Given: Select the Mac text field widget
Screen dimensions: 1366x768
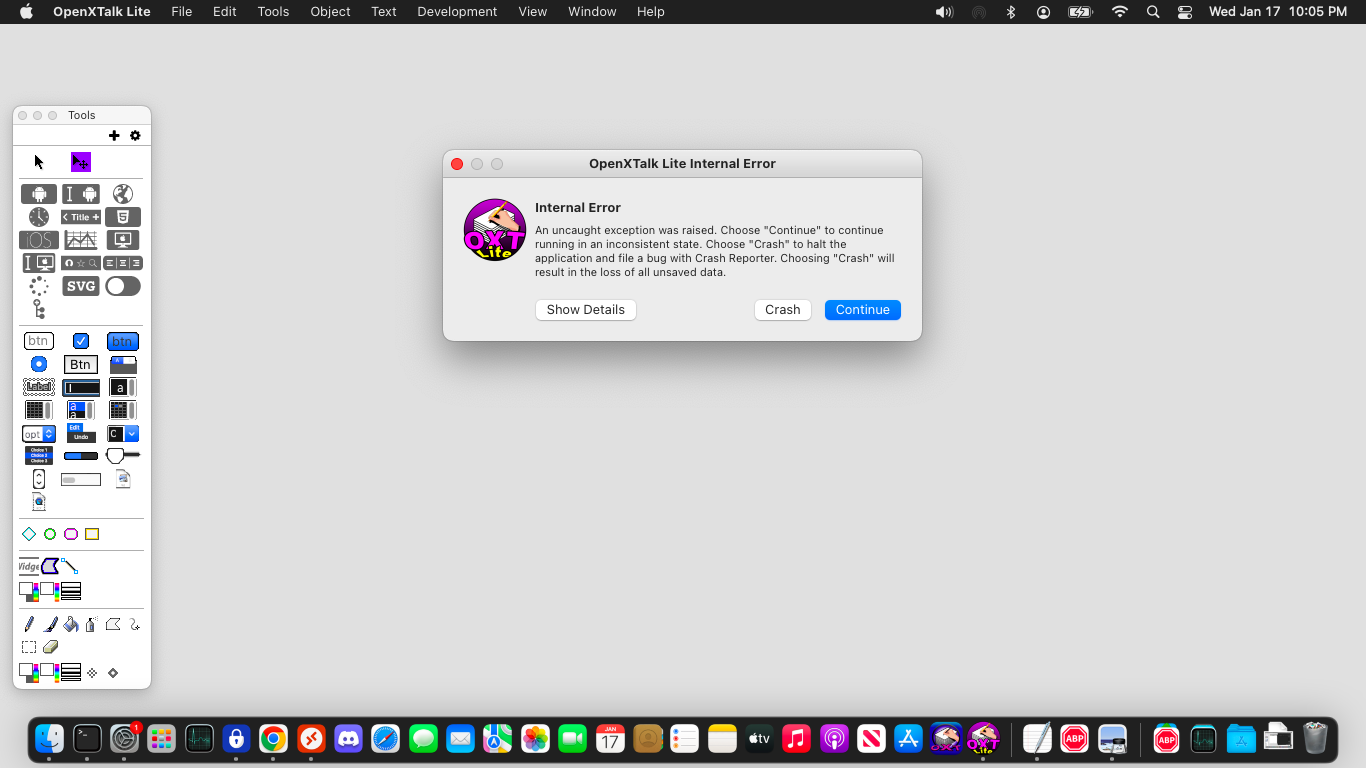Looking at the screenshot, I should click(39, 263).
